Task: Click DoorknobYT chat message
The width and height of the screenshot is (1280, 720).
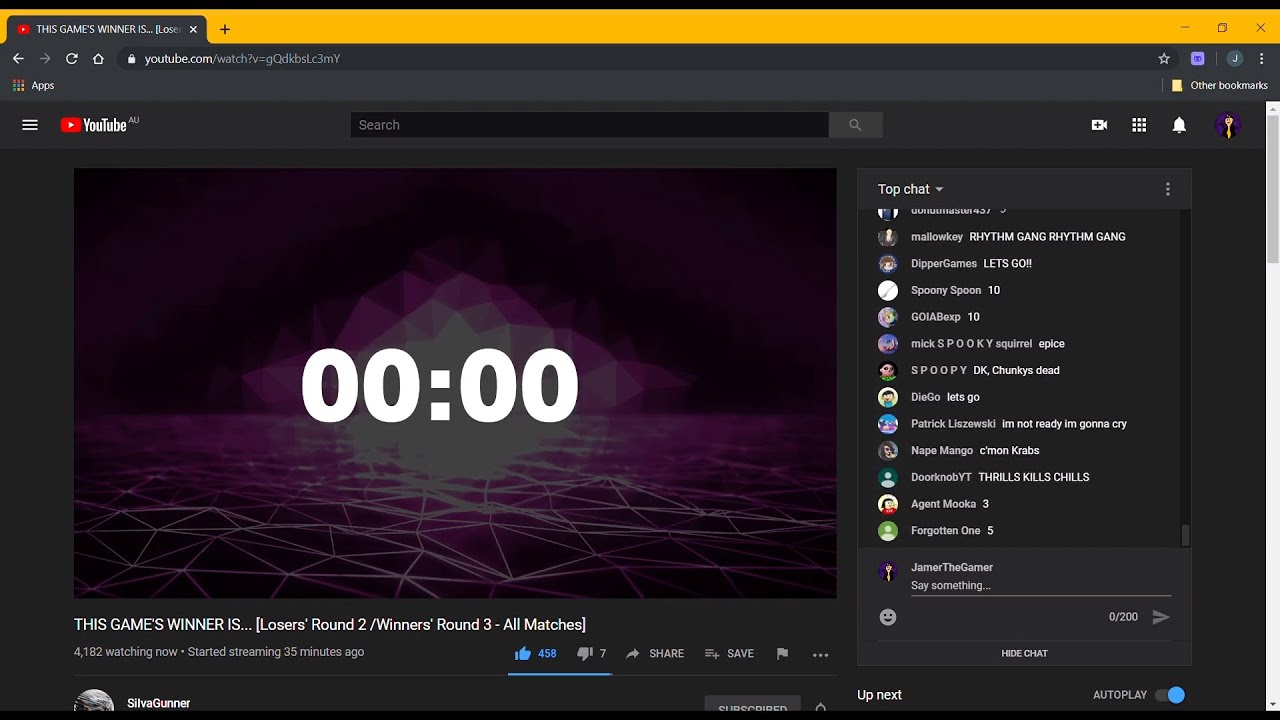Action: pyautogui.click(x=1034, y=478)
